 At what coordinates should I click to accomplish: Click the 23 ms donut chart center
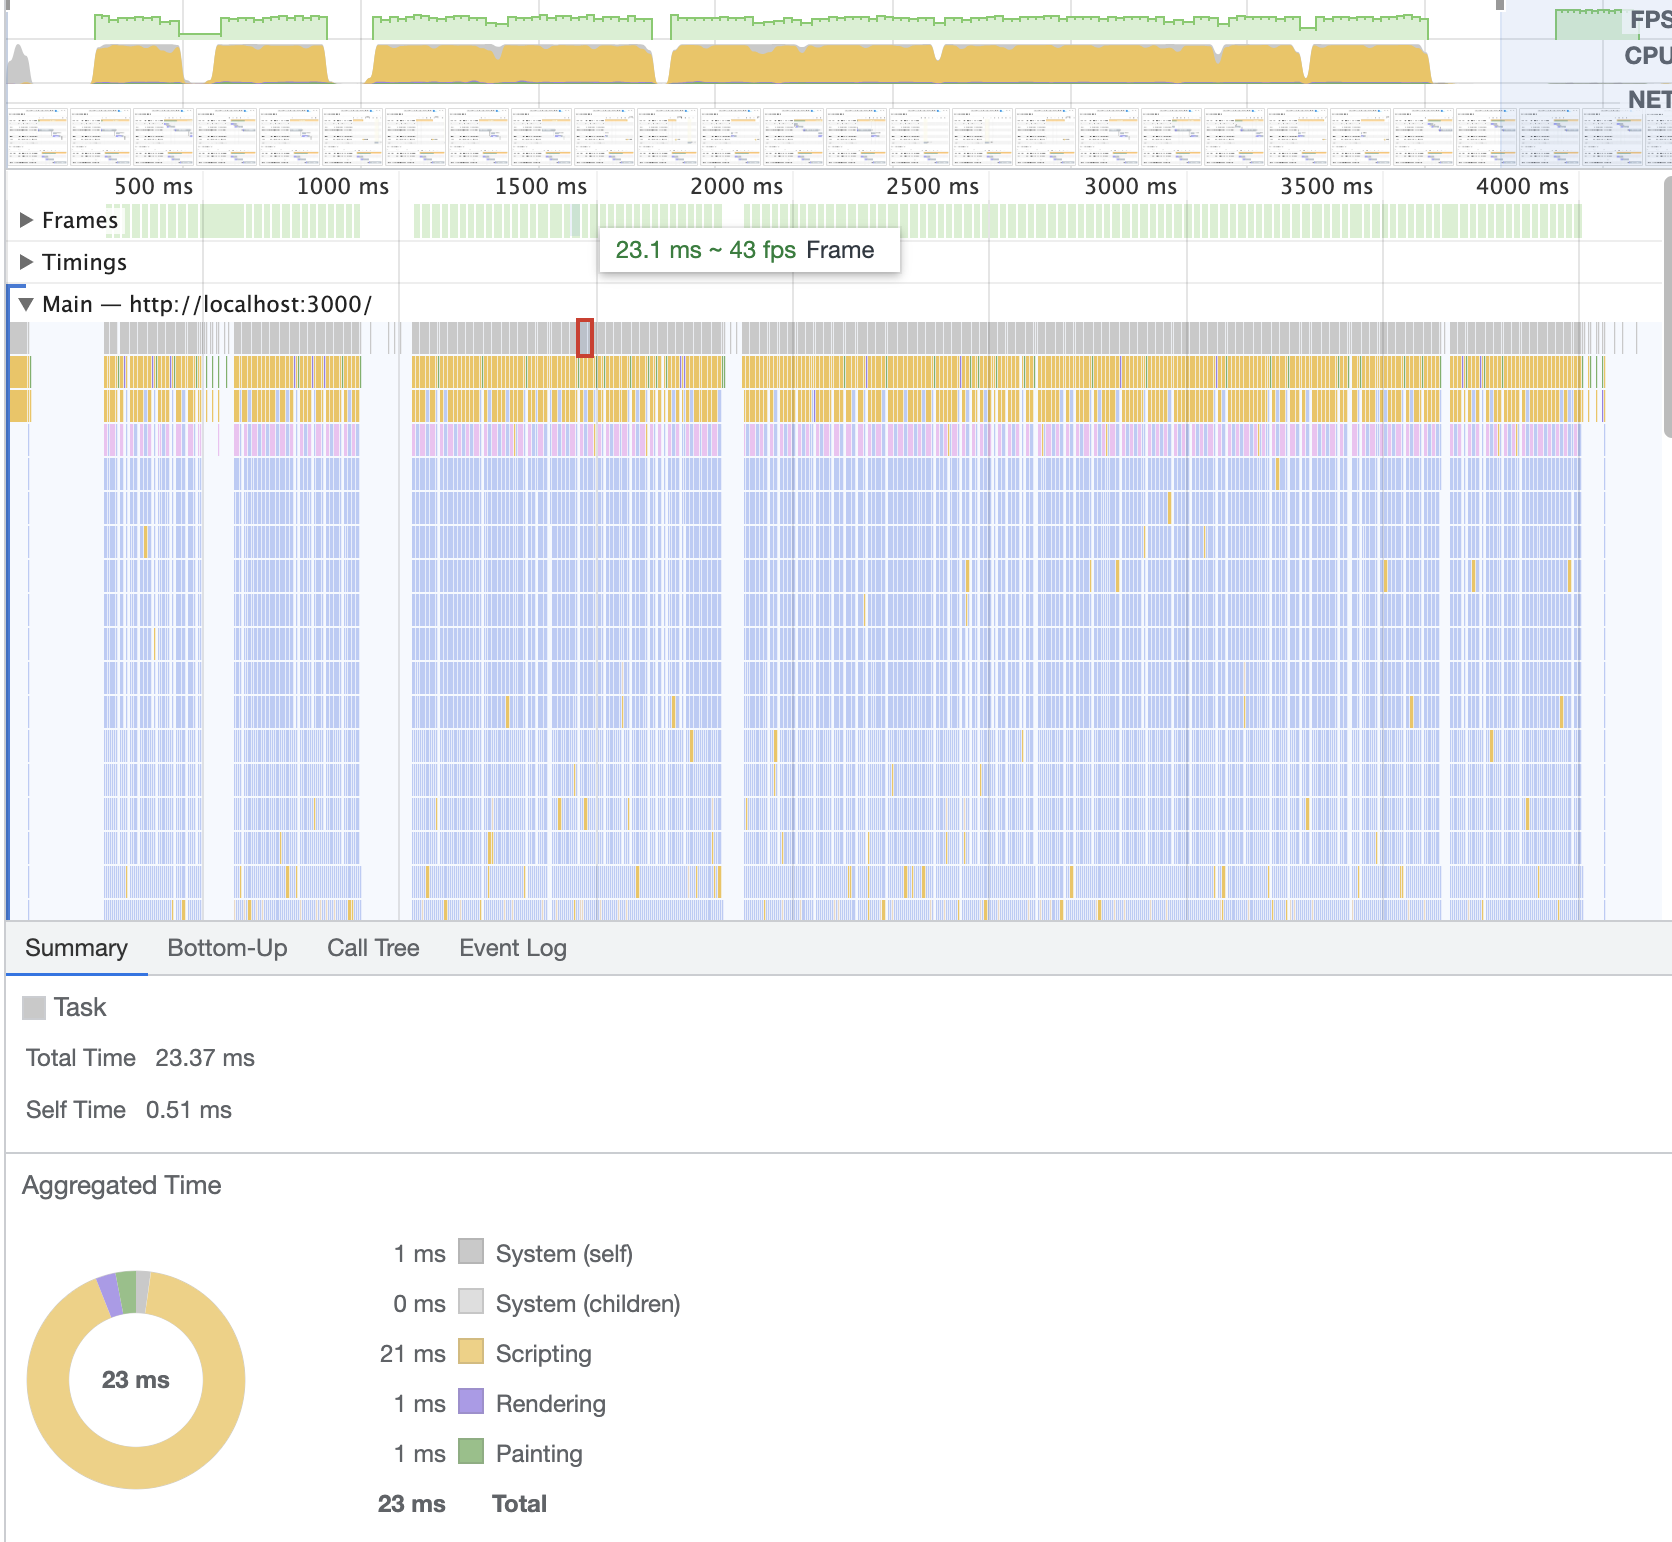click(136, 1380)
